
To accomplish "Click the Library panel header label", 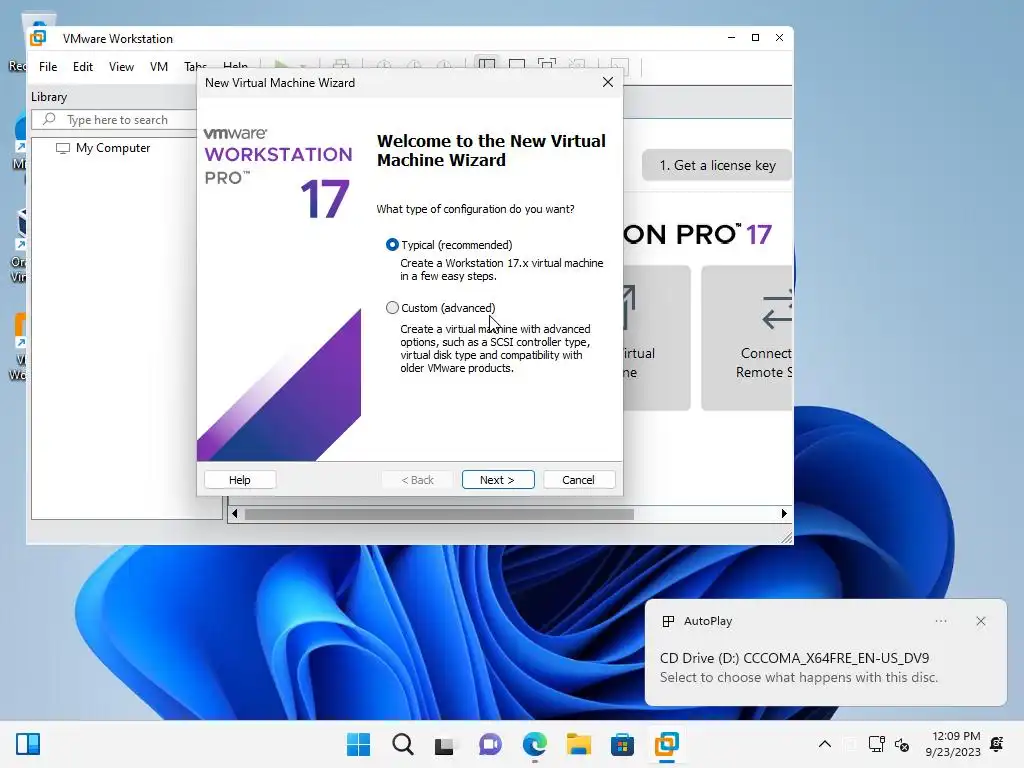I will [49, 97].
